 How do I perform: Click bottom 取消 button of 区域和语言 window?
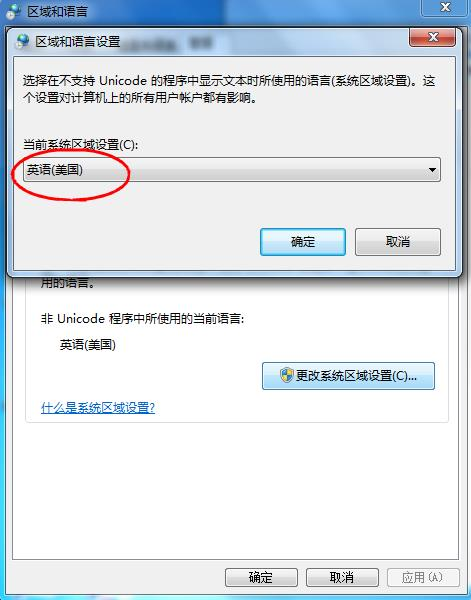[342, 577]
